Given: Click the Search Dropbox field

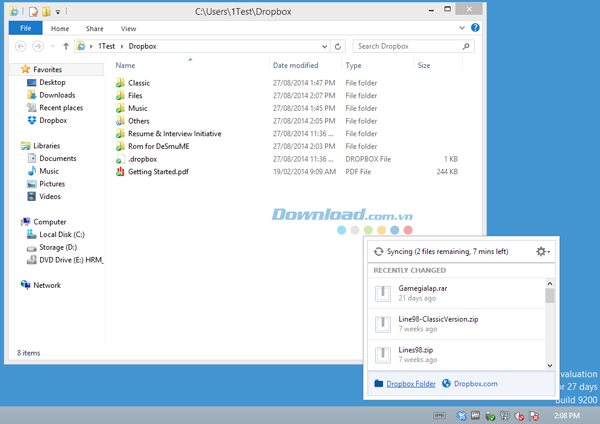Looking at the screenshot, I should 405,46.
